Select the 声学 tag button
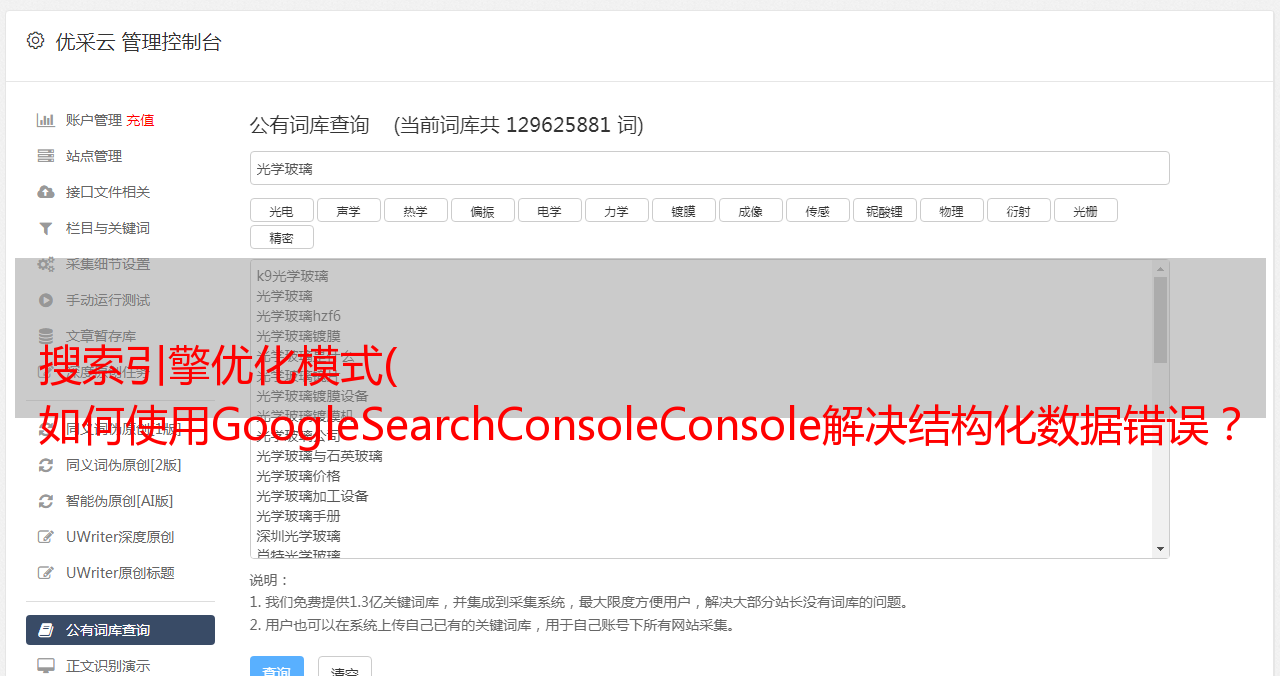 coord(348,210)
